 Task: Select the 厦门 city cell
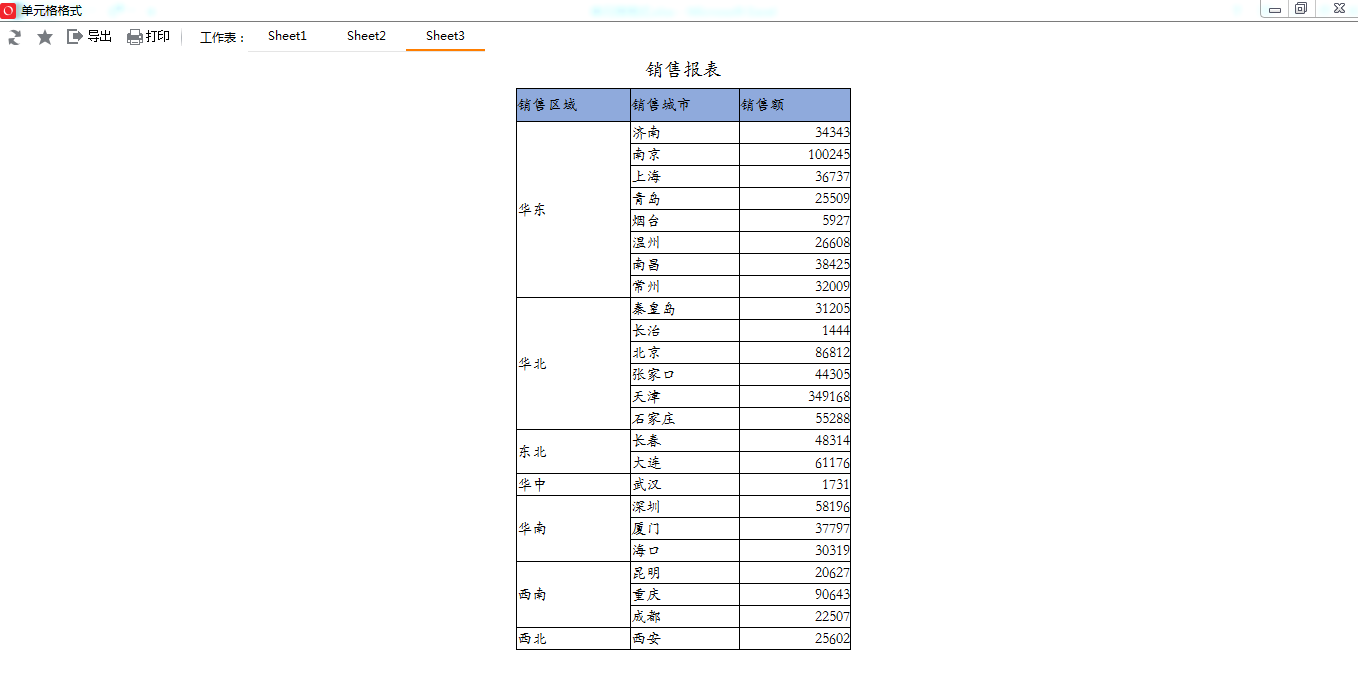(x=685, y=529)
